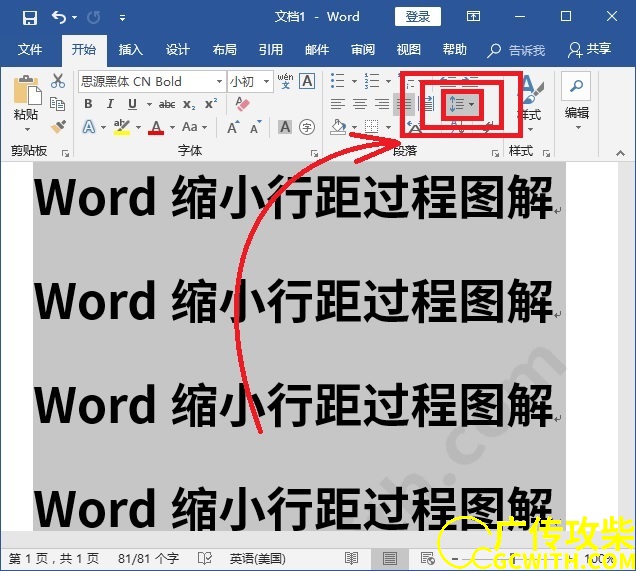
Task: Click the distributed alignment icon
Action: tap(427, 104)
